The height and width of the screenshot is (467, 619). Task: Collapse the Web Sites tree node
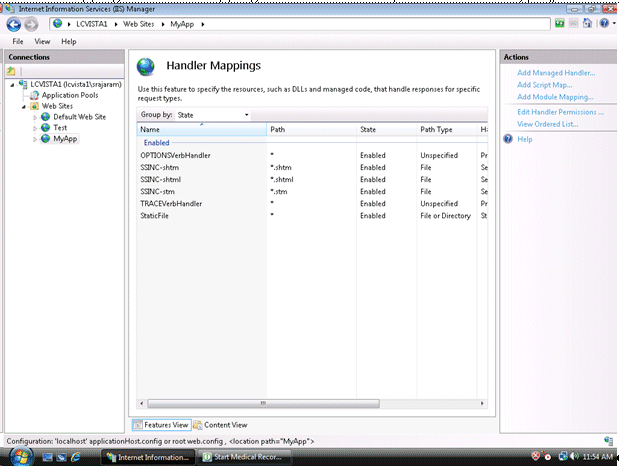24,106
